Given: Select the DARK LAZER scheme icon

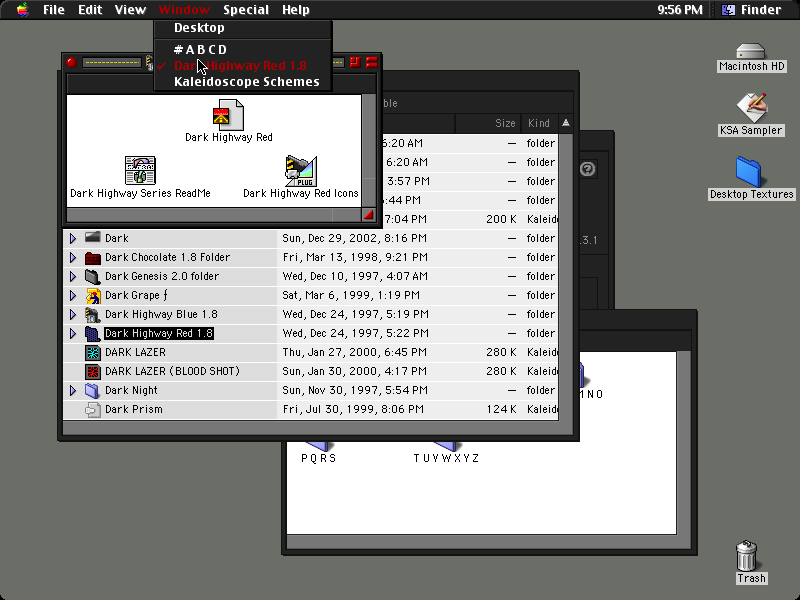Looking at the screenshot, I should tap(92, 353).
